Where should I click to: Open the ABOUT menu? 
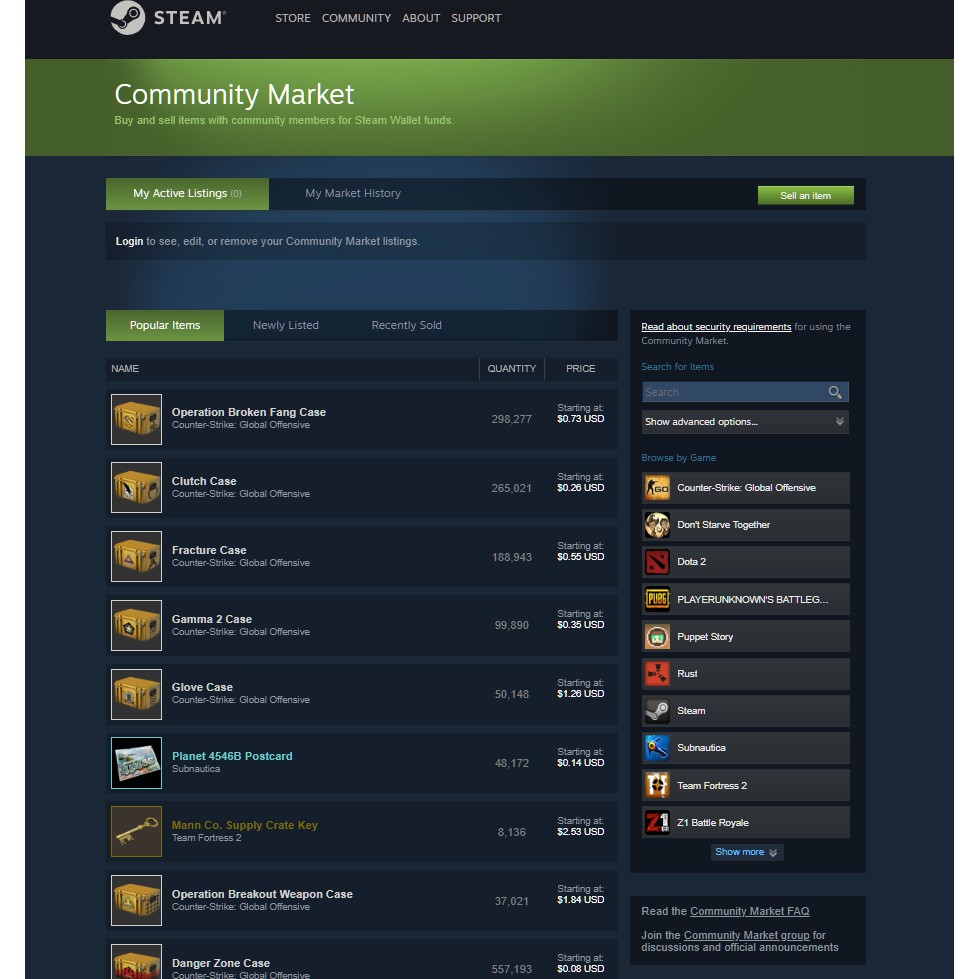421,18
